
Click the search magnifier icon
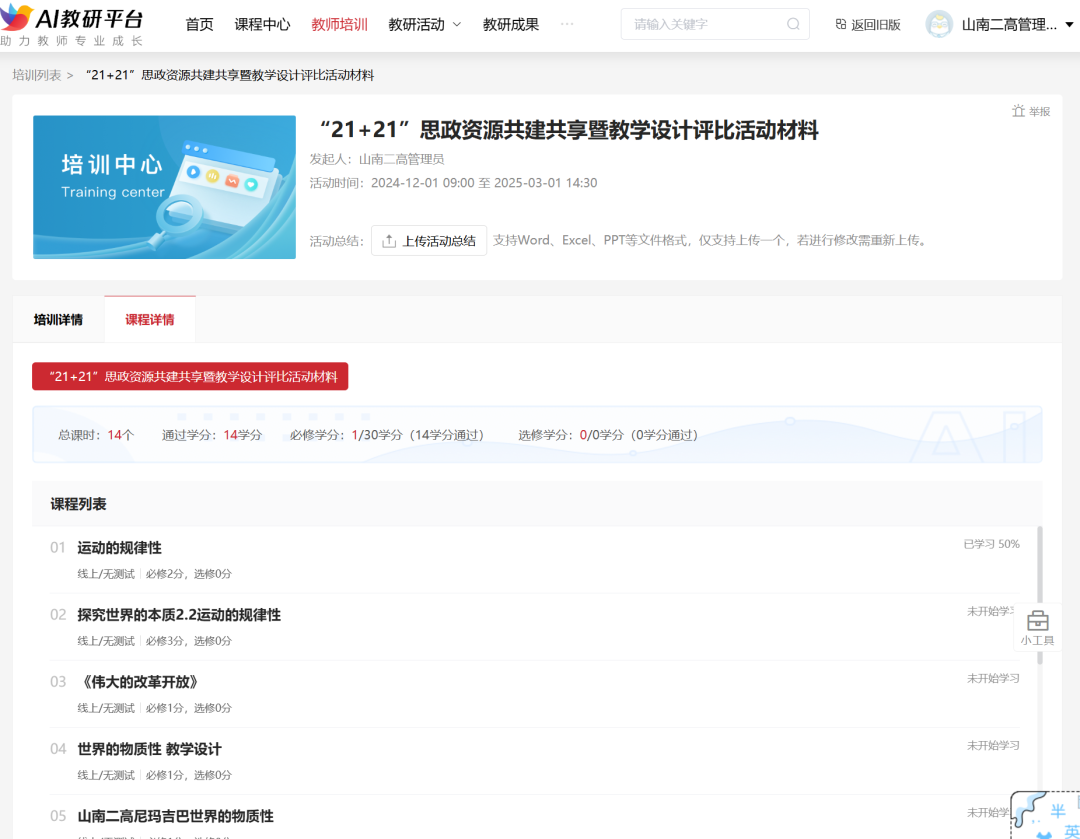click(x=793, y=24)
